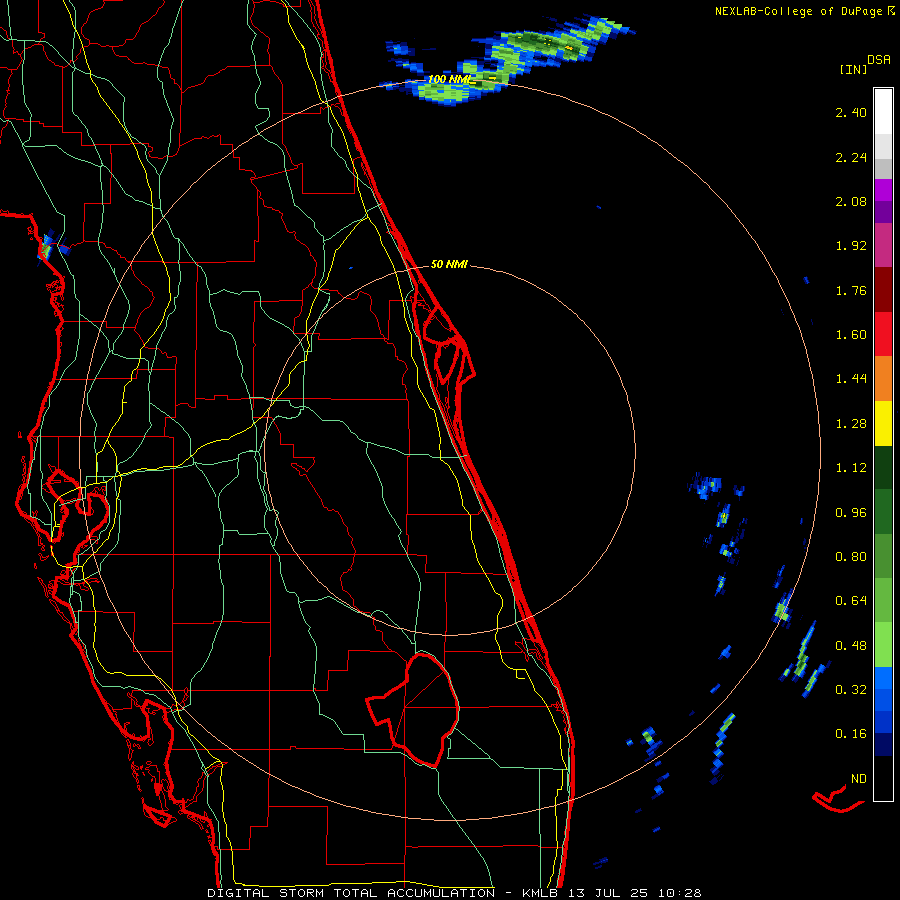Screen dimensions: 900x900
Task: Pick the black ND swatch at the bar's bottom
Action: (883, 778)
